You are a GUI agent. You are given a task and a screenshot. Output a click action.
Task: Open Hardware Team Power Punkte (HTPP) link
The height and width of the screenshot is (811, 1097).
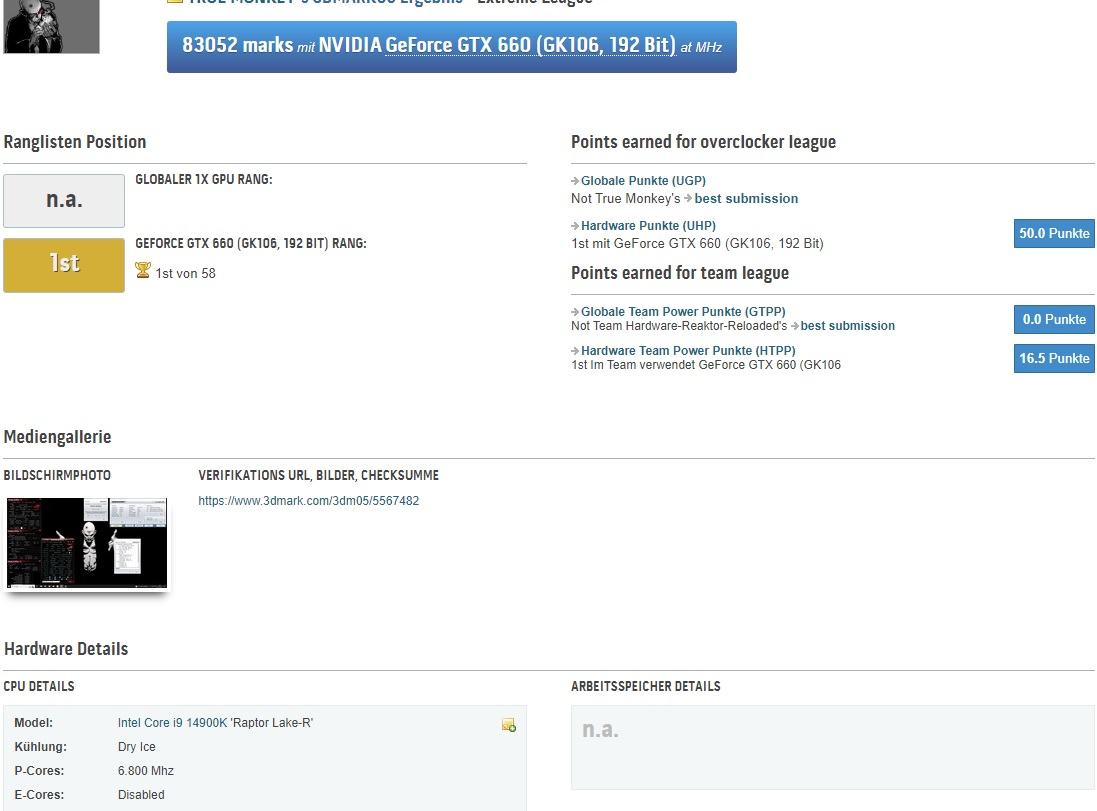pos(688,351)
